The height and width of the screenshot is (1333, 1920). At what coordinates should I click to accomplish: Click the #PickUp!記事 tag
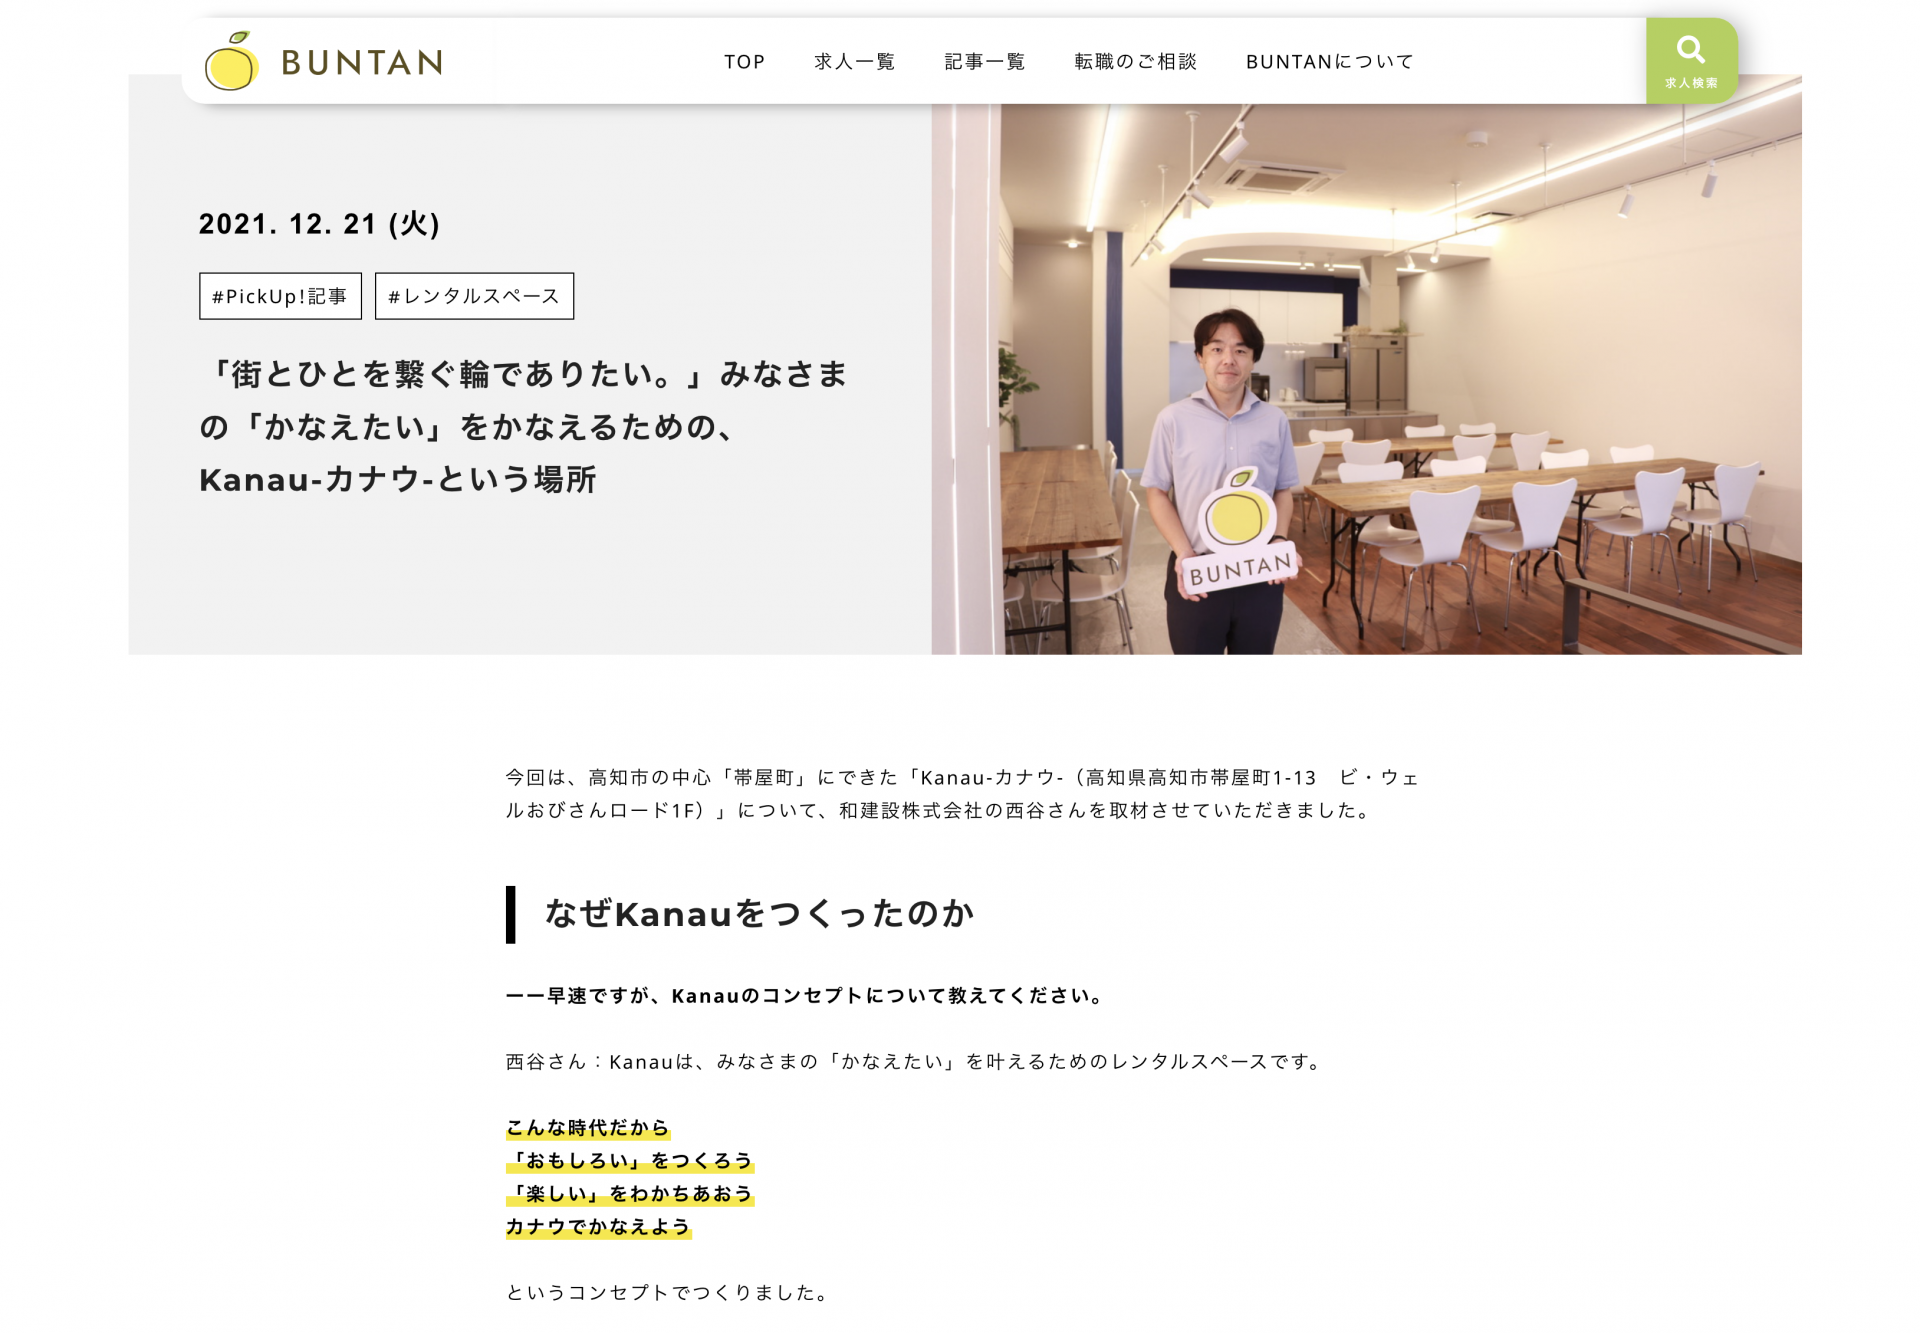click(280, 296)
